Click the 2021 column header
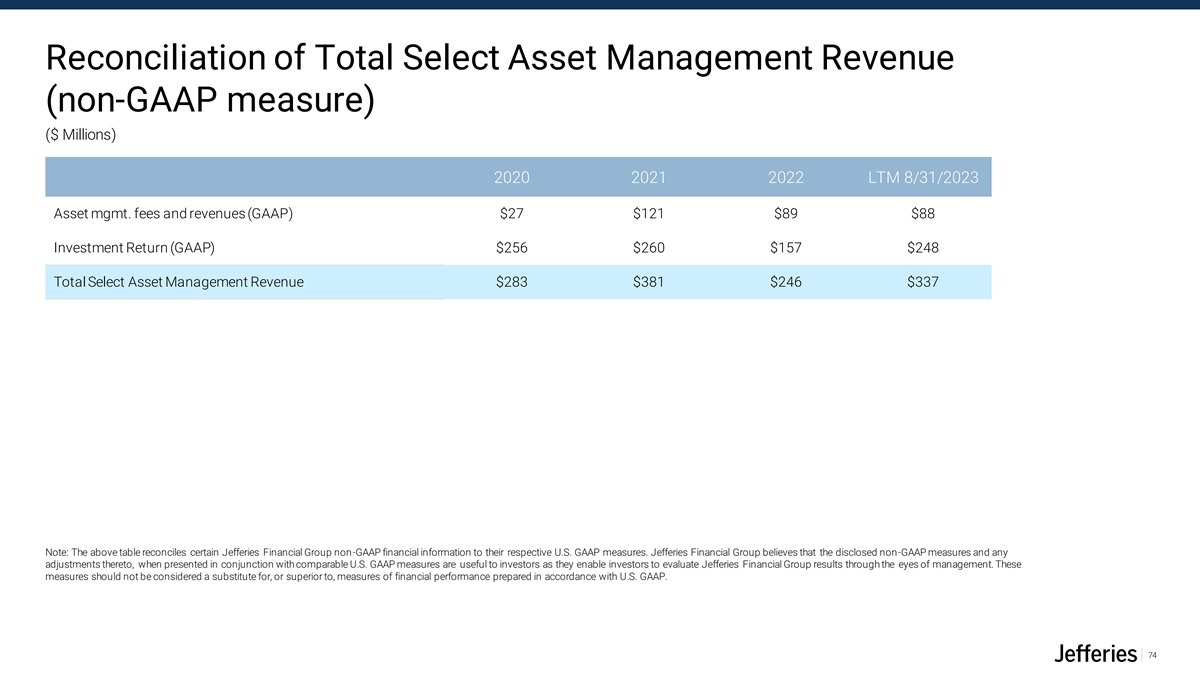This screenshot has height=675, width=1200. (649, 178)
